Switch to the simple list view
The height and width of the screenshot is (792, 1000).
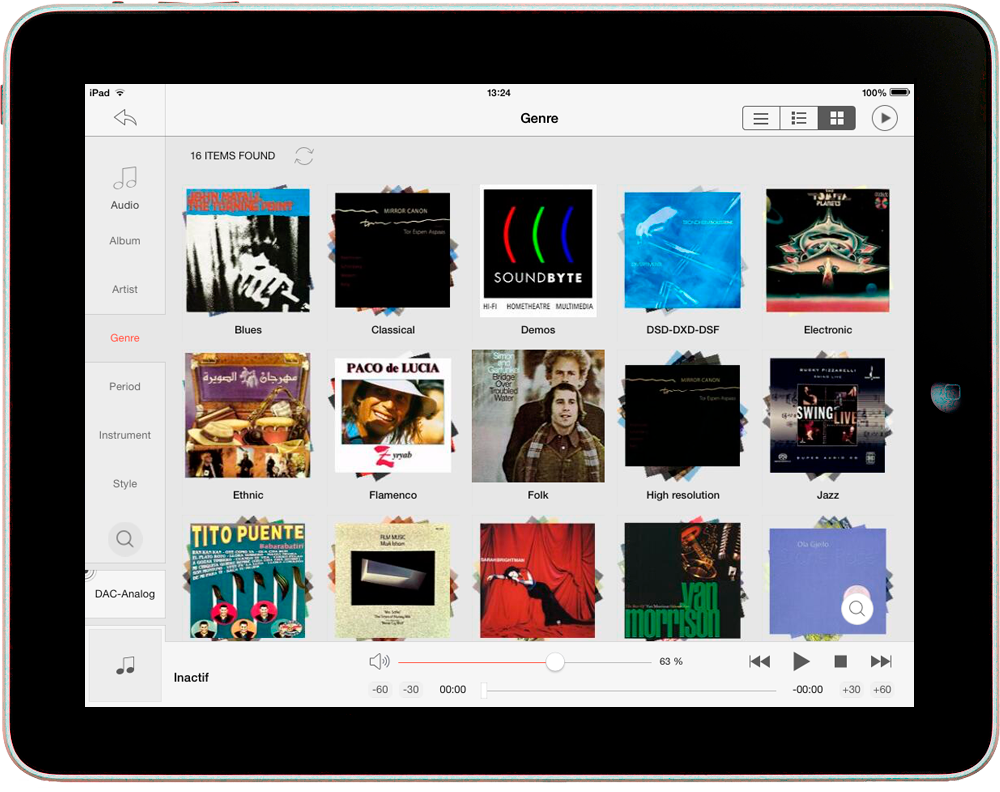pyautogui.click(x=761, y=118)
